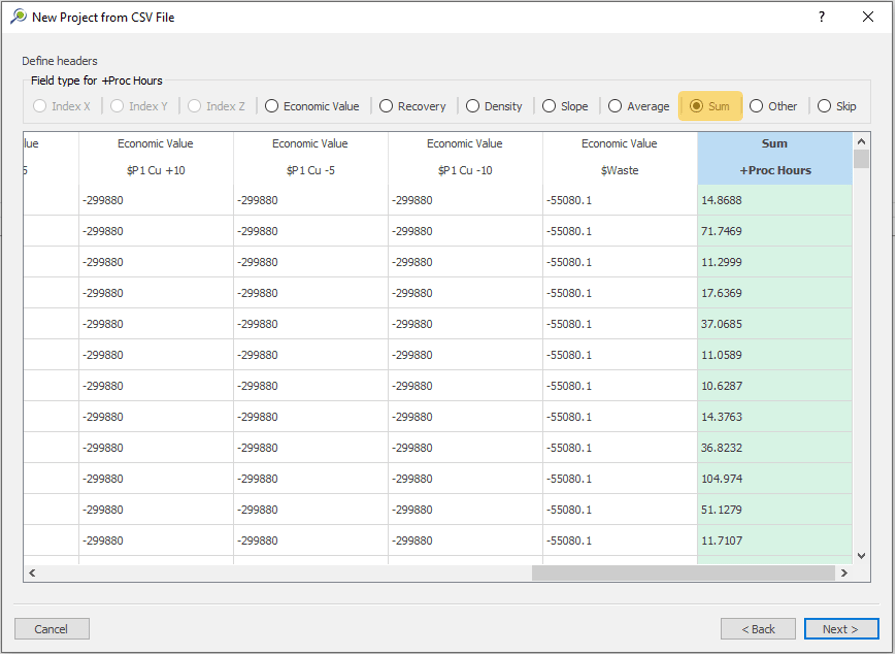This screenshot has width=895, height=654.
Task: Click the horizontal scrollbar thumb
Action: (682, 573)
